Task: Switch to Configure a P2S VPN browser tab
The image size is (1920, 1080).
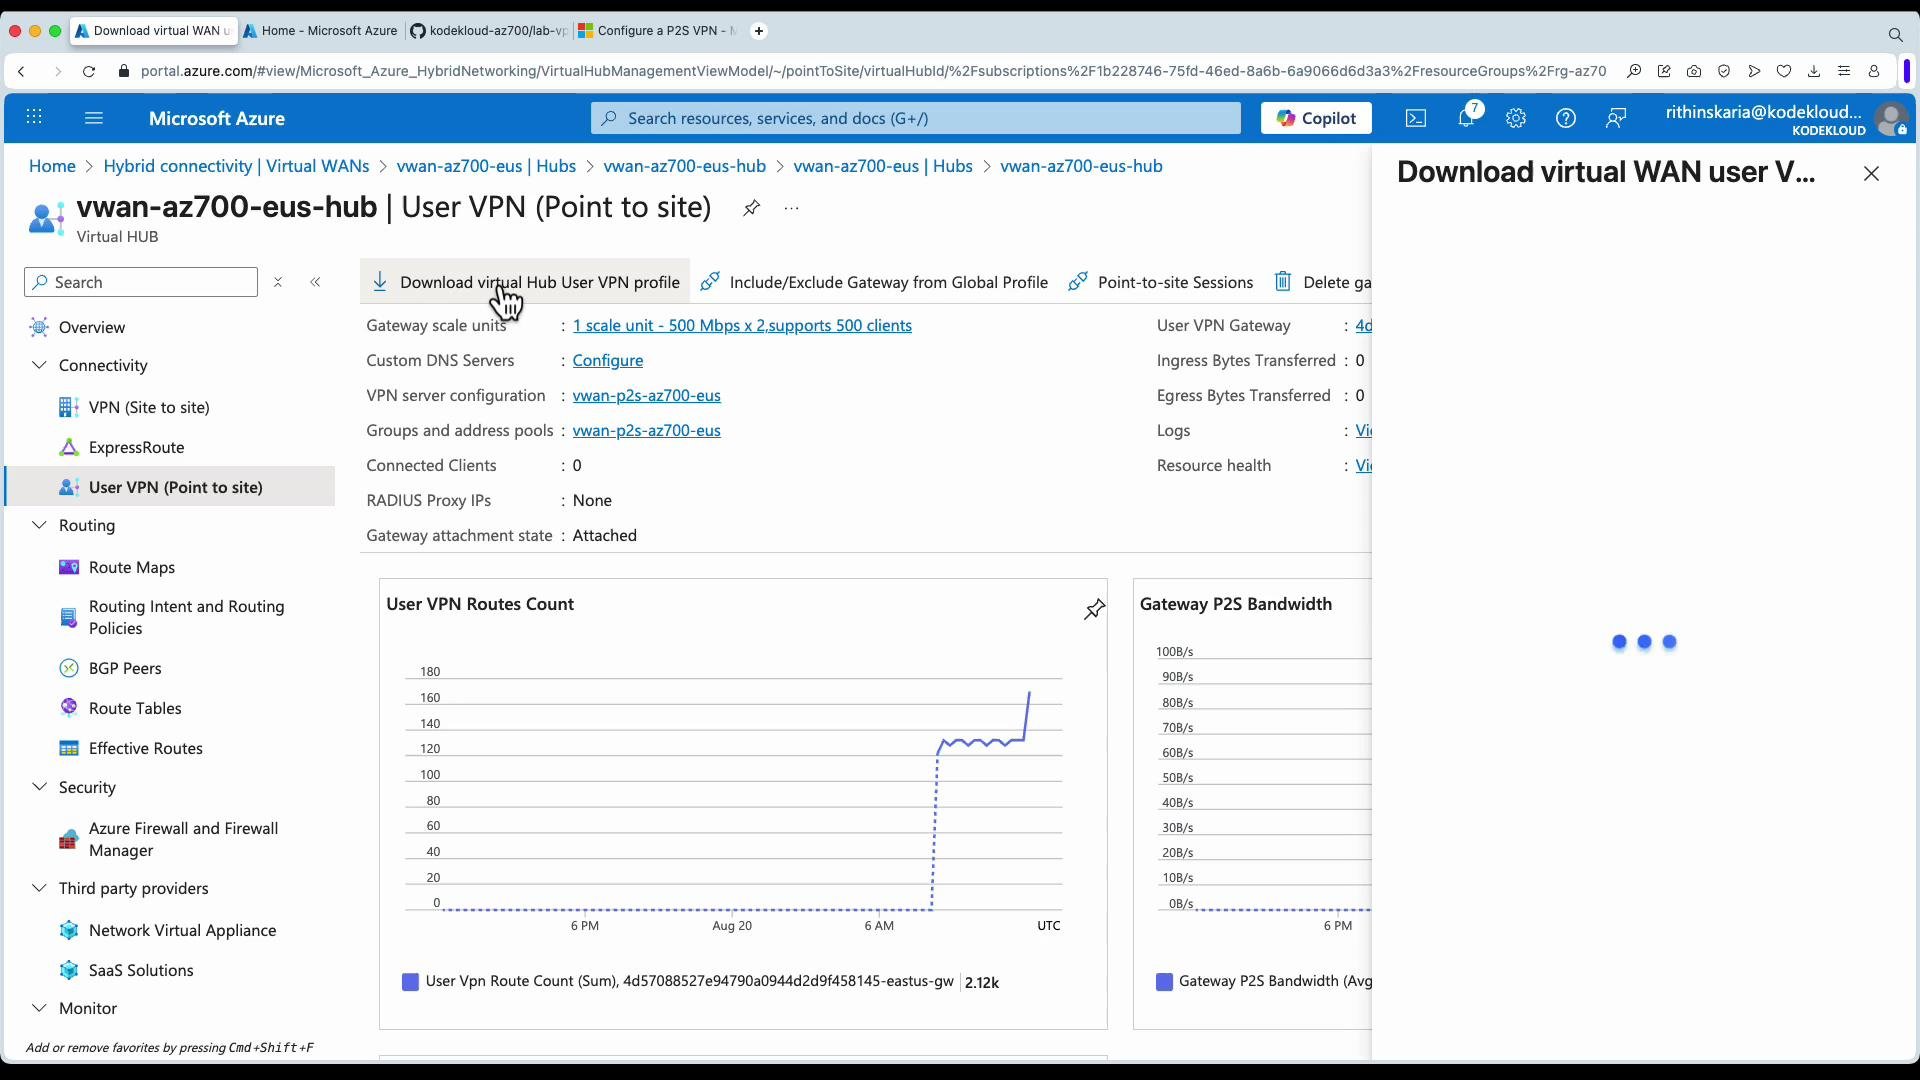Action: coord(658,31)
